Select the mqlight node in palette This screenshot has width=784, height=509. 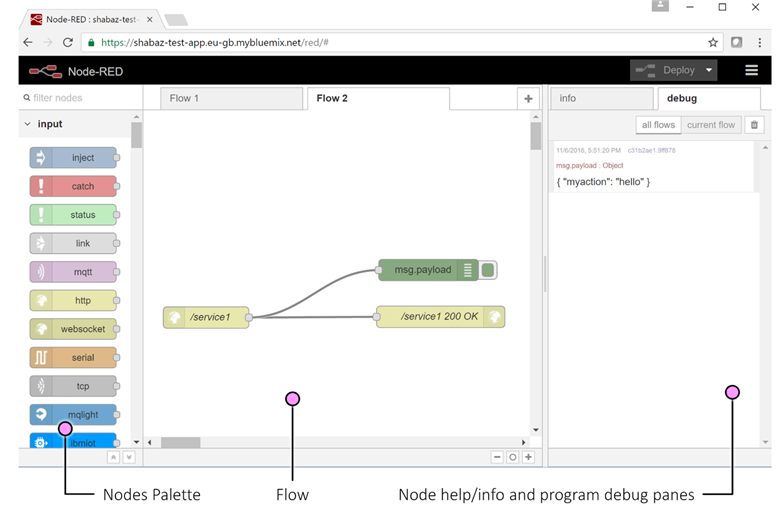73,414
